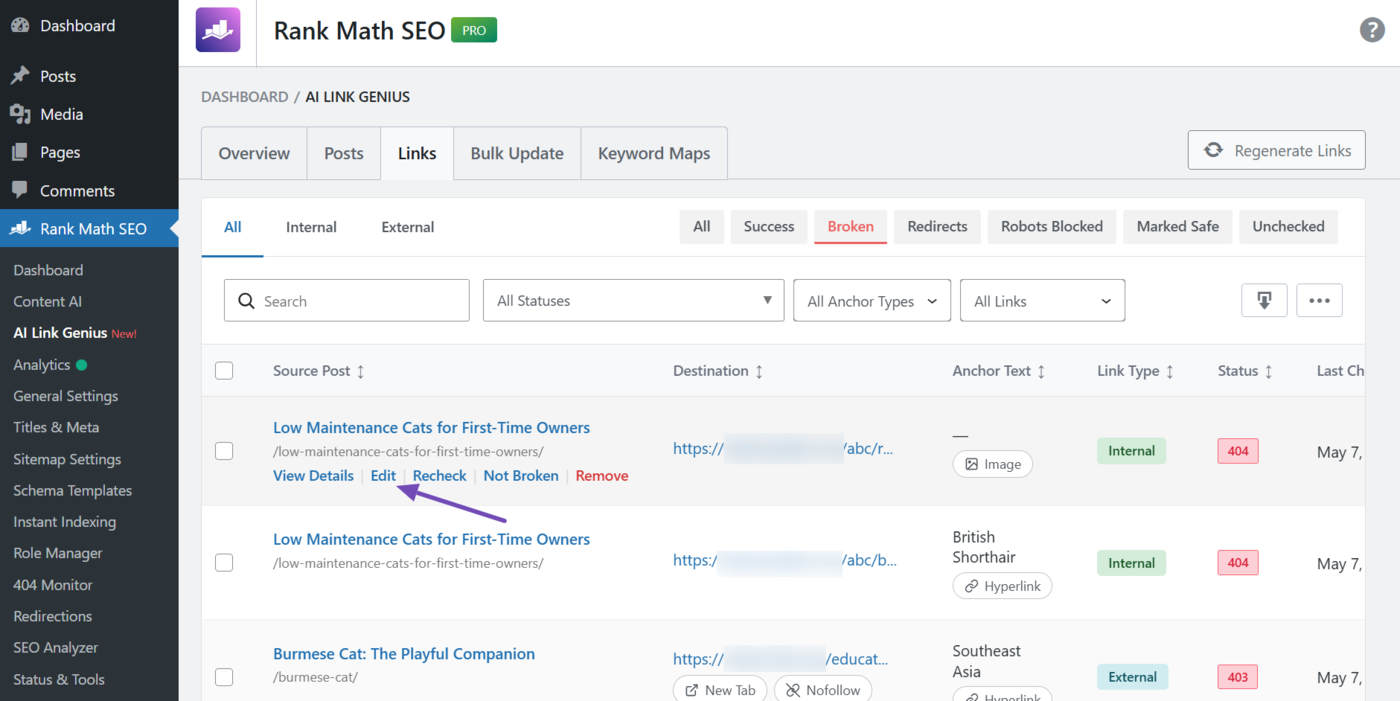Filter by Redirects status
This screenshot has height=701, width=1400.
click(x=937, y=226)
